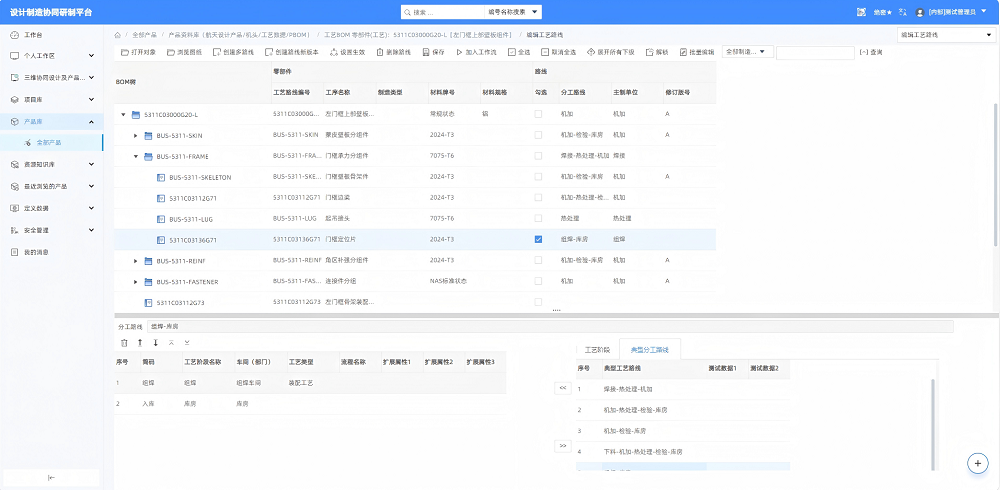Select the 典型分工路线 tab
The image size is (1000, 490).
pyautogui.click(x=650, y=350)
